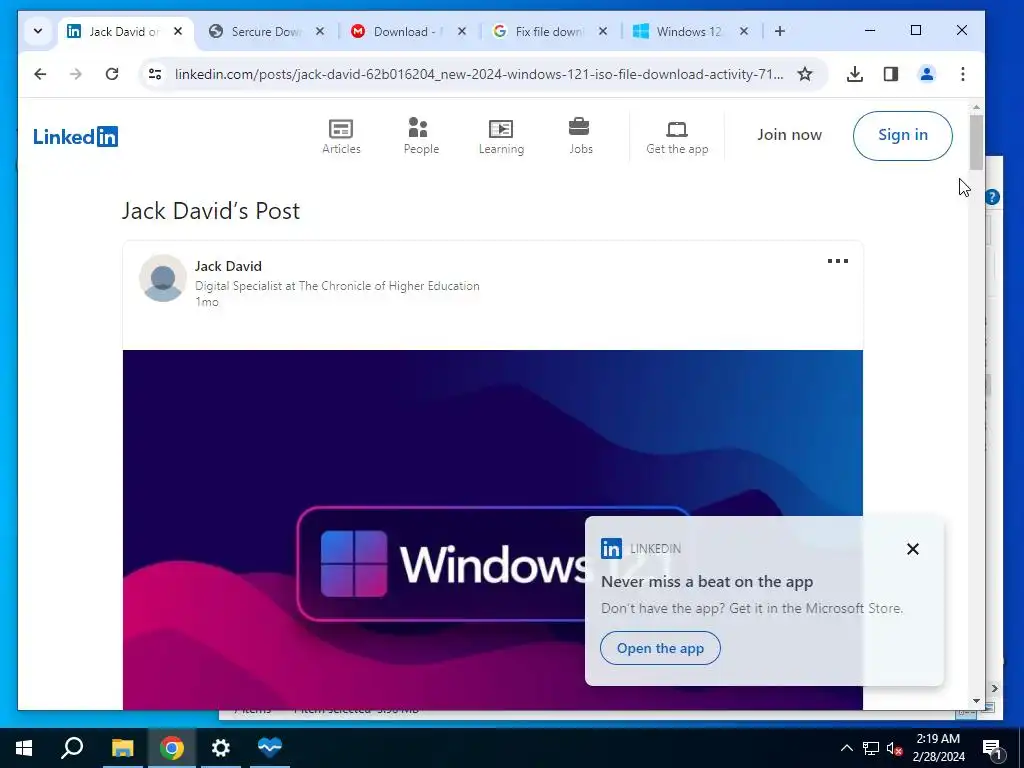
Task: Switch to the Fix file down Google tab
Action: coord(550,31)
